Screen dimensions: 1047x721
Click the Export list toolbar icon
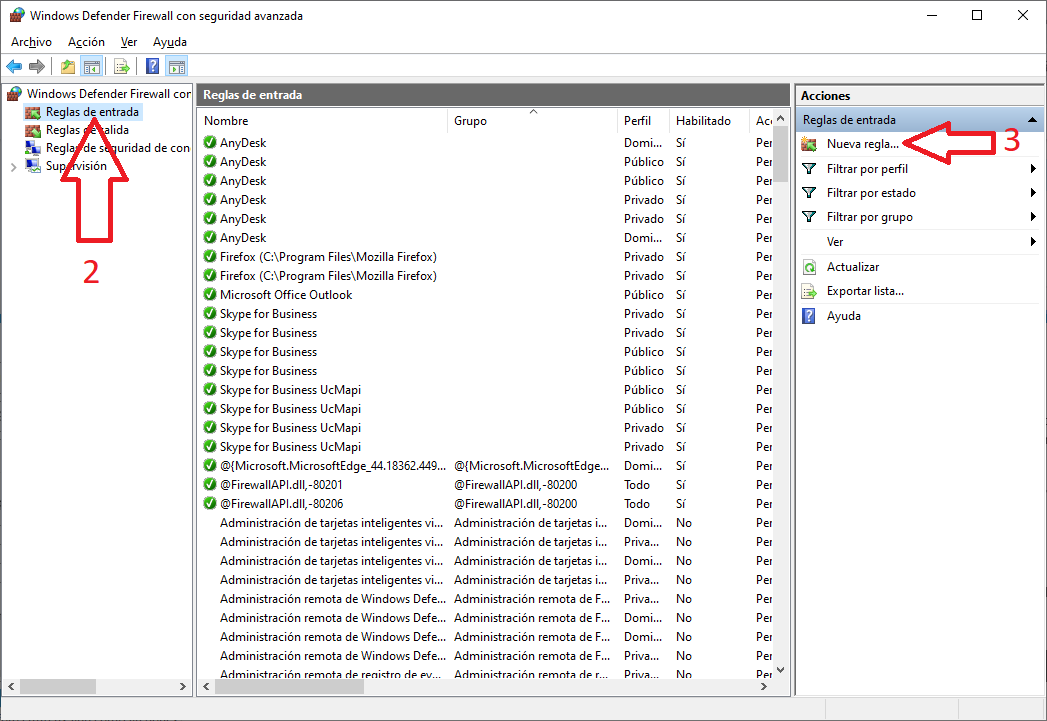tap(122, 66)
